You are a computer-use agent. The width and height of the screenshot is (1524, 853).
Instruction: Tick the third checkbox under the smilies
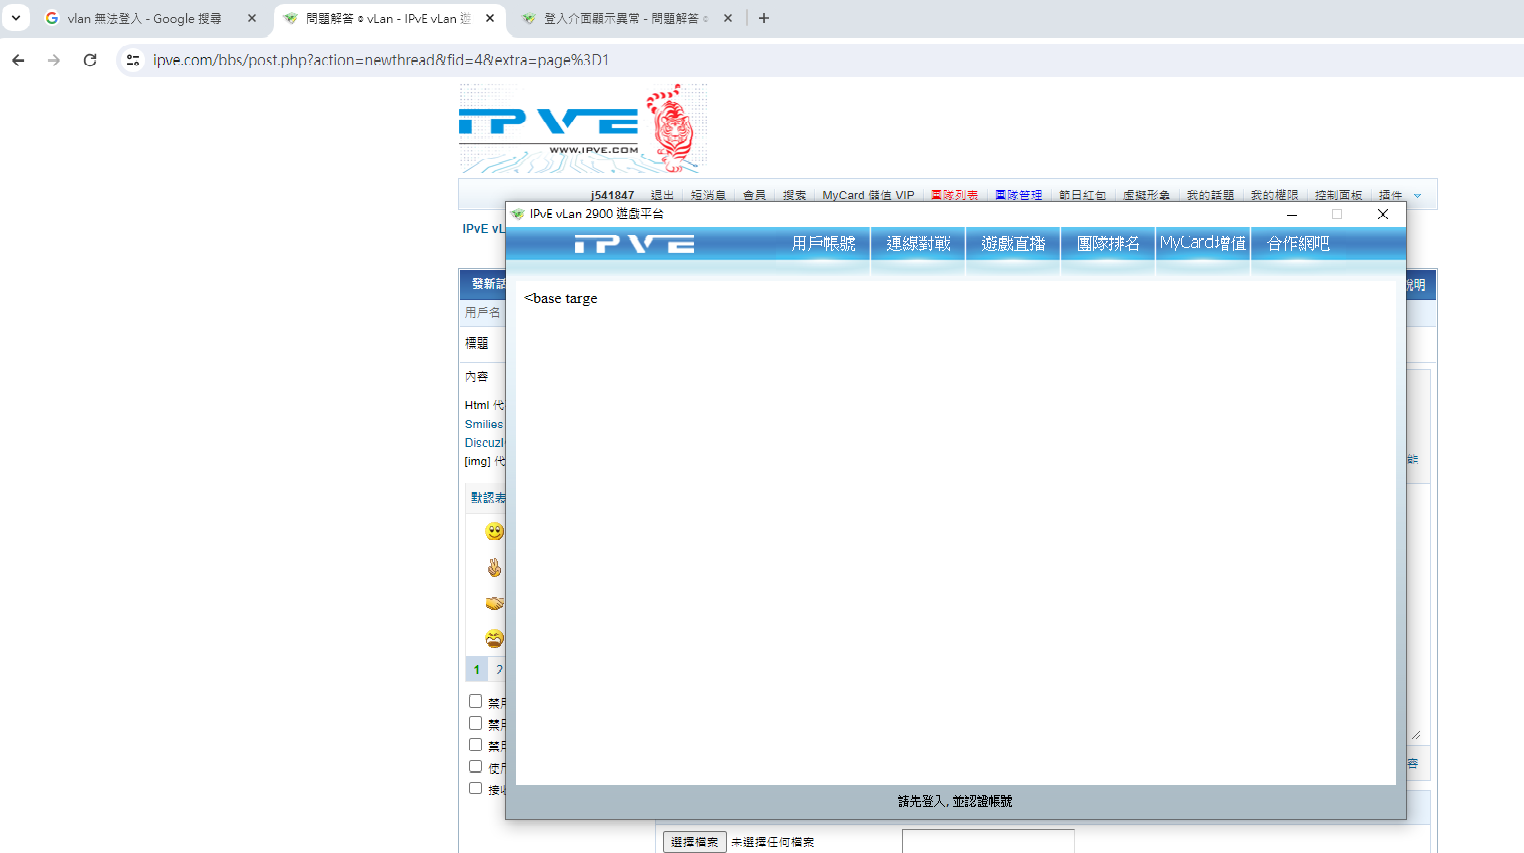pos(476,745)
